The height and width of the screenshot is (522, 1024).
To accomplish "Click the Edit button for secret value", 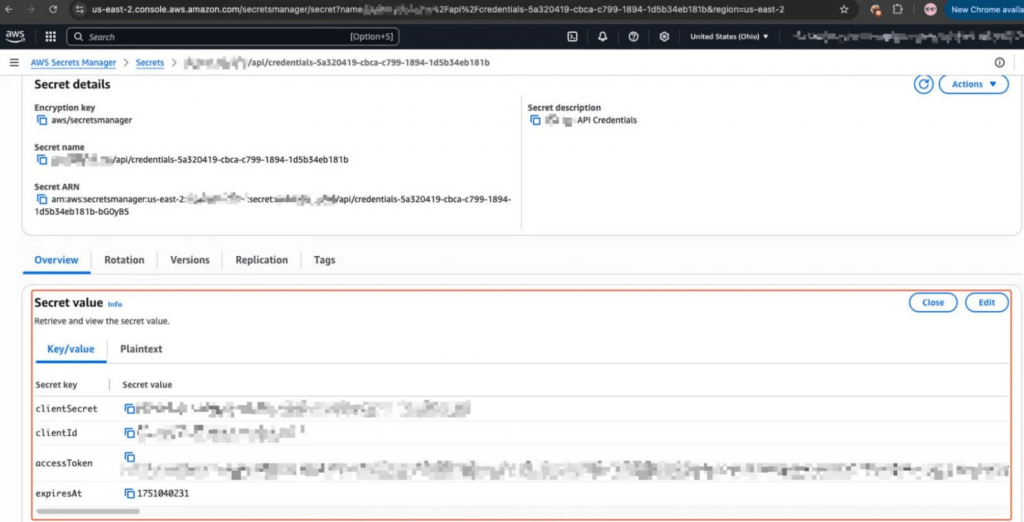I will click(x=986, y=302).
